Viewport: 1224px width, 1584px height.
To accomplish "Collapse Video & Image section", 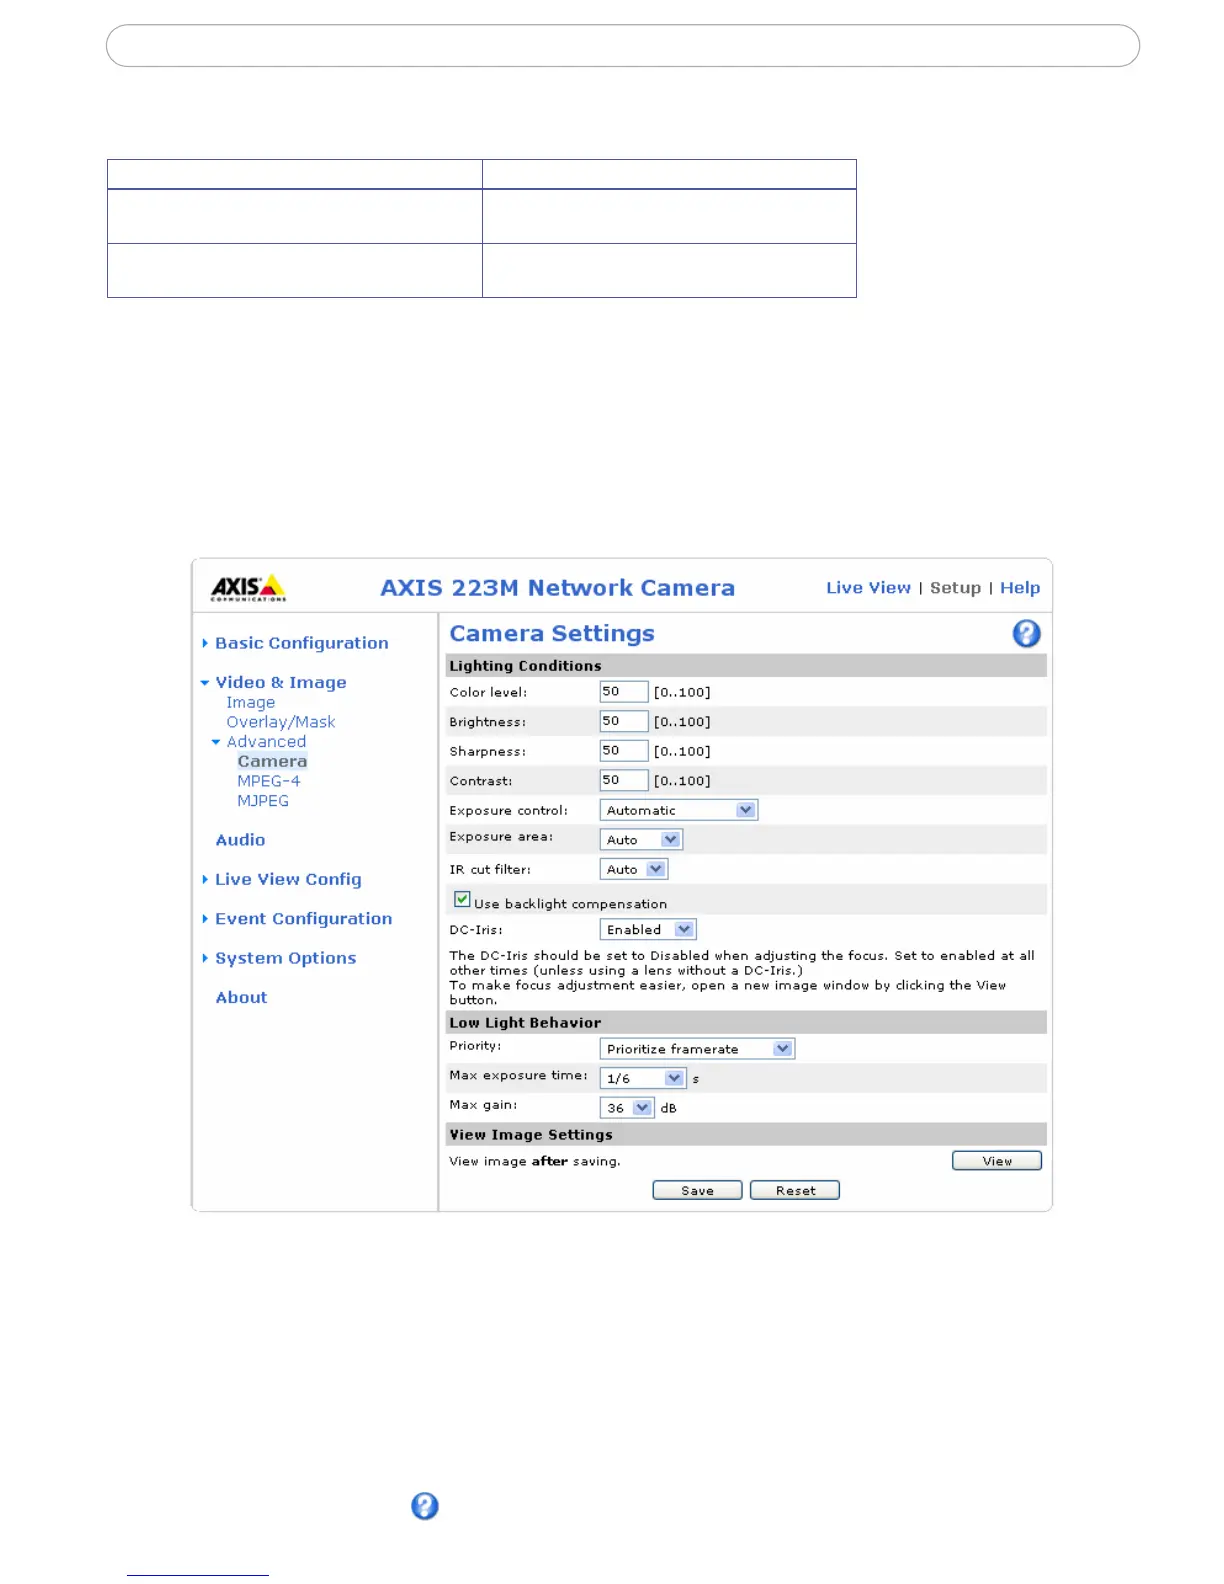I will coord(280,682).
